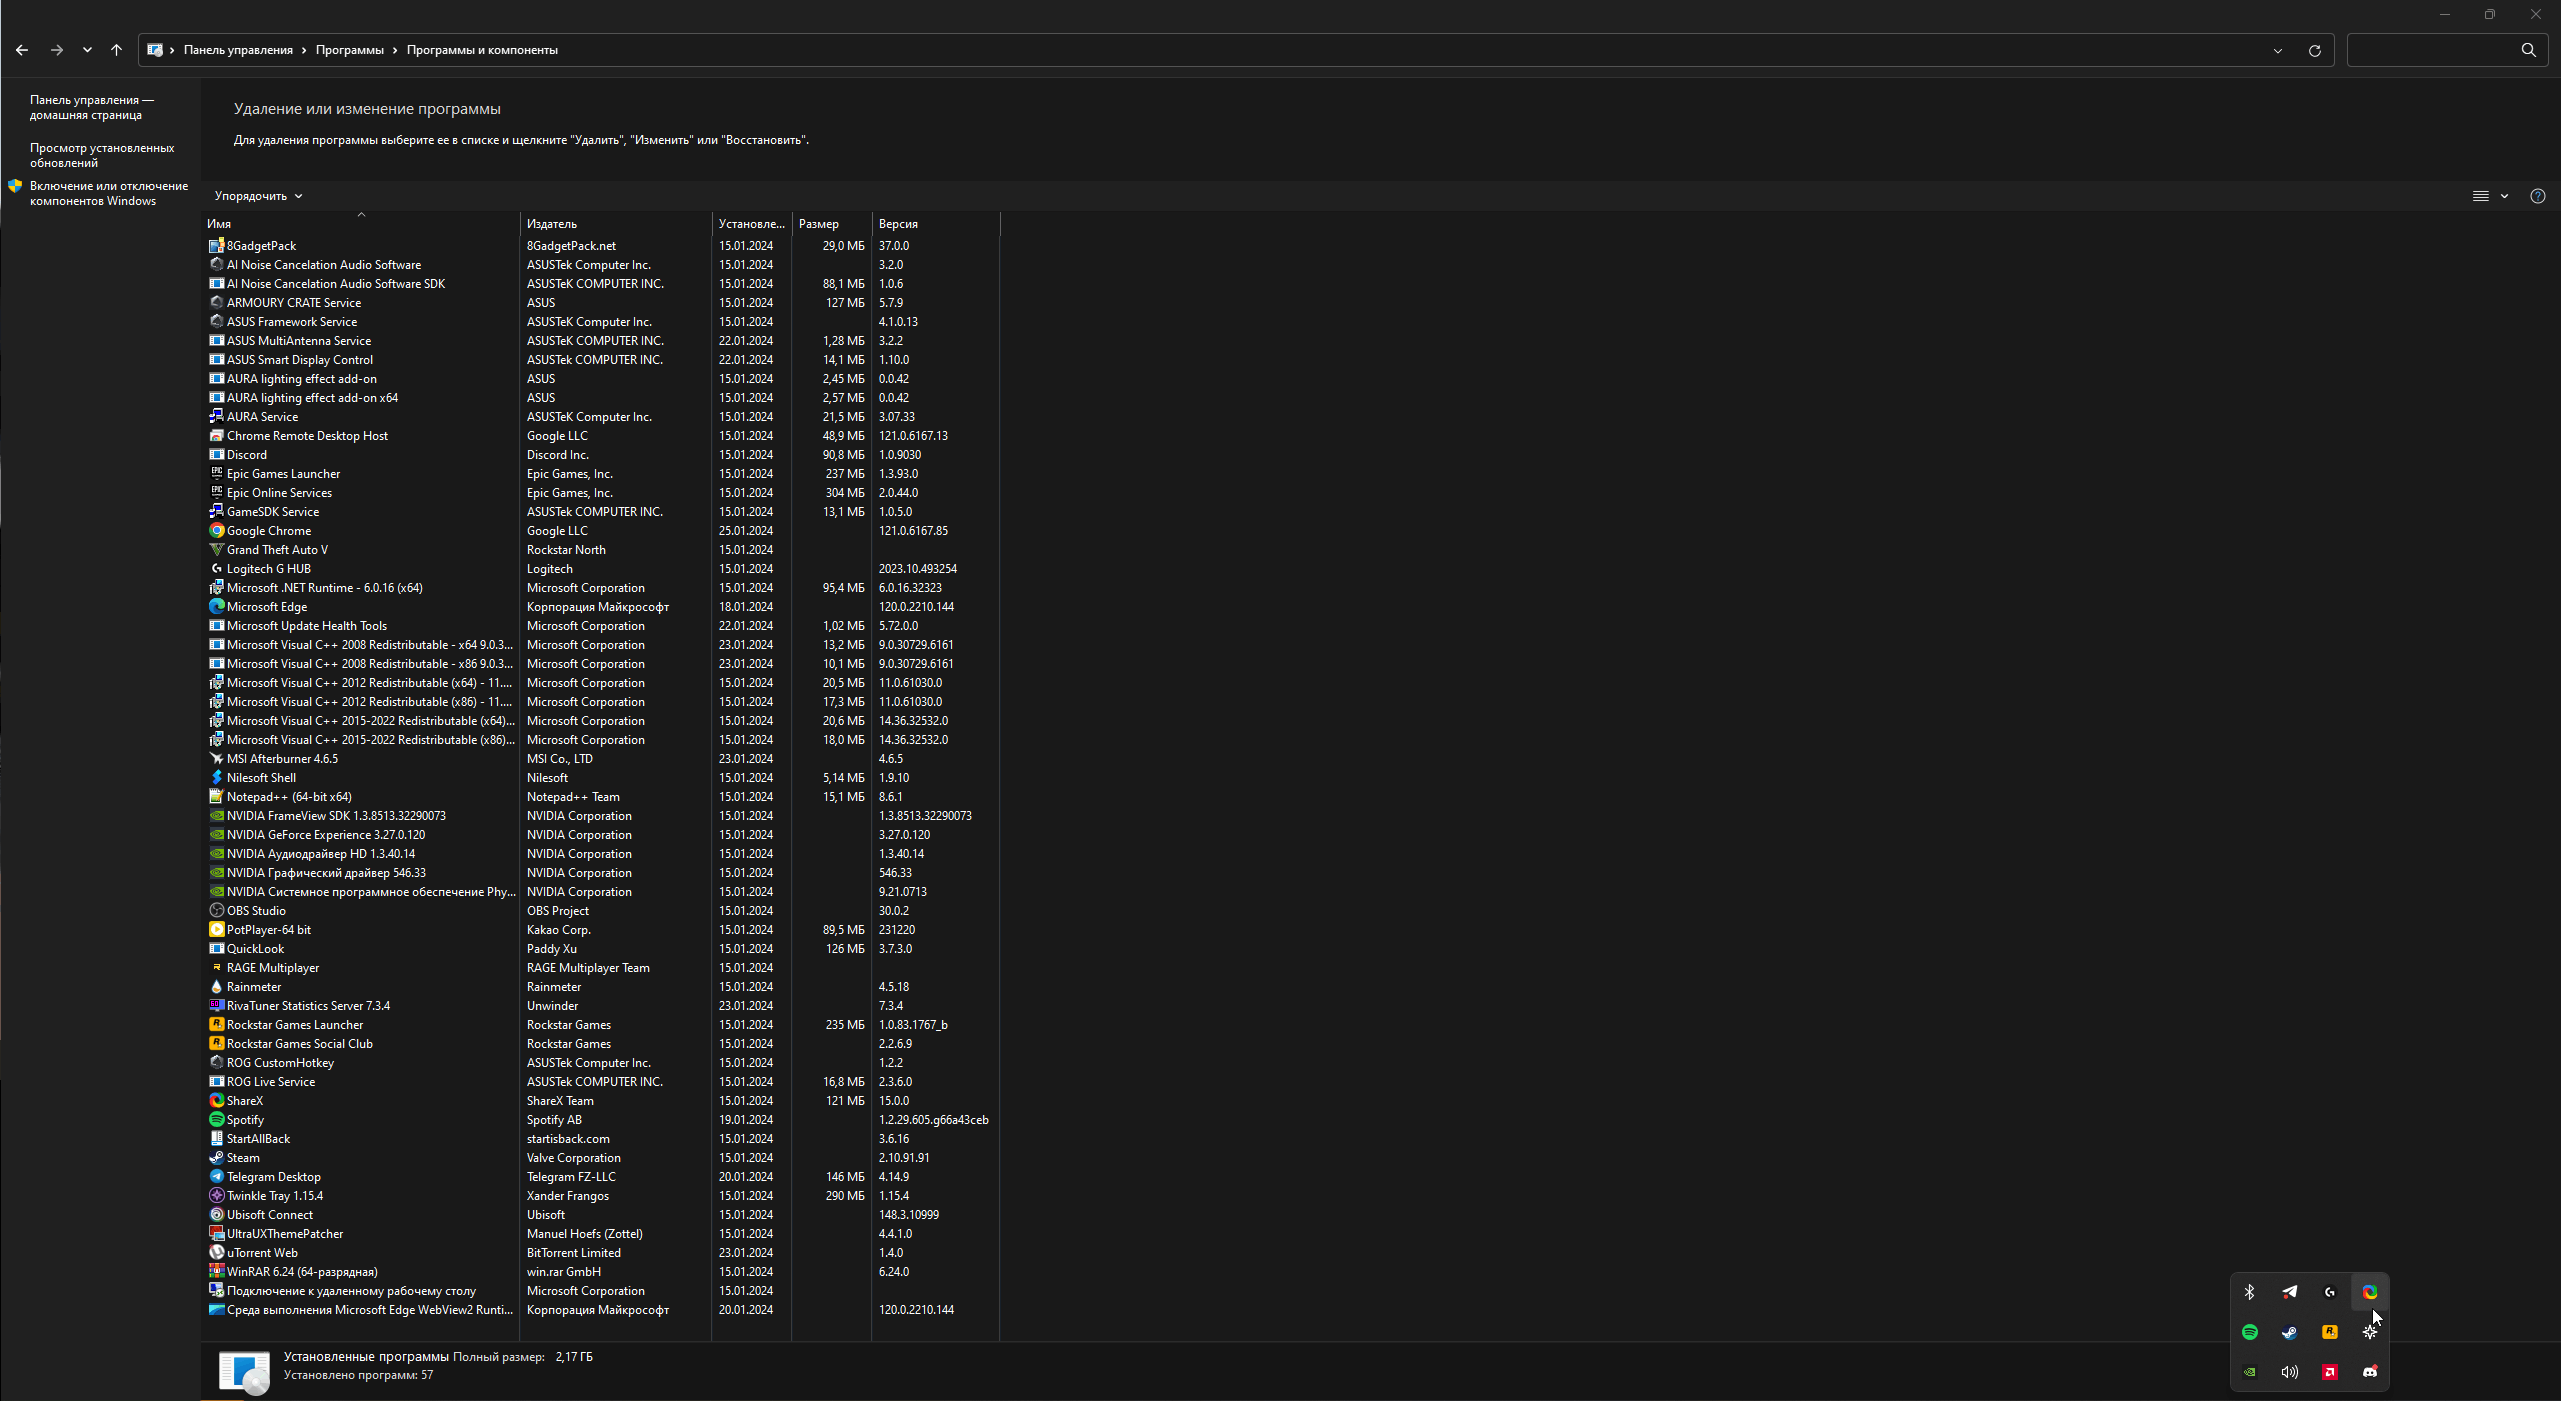Screen dimensions: 2561x1401
Task: Select Telegram Desktop in the list
Action: [602, 1177]
